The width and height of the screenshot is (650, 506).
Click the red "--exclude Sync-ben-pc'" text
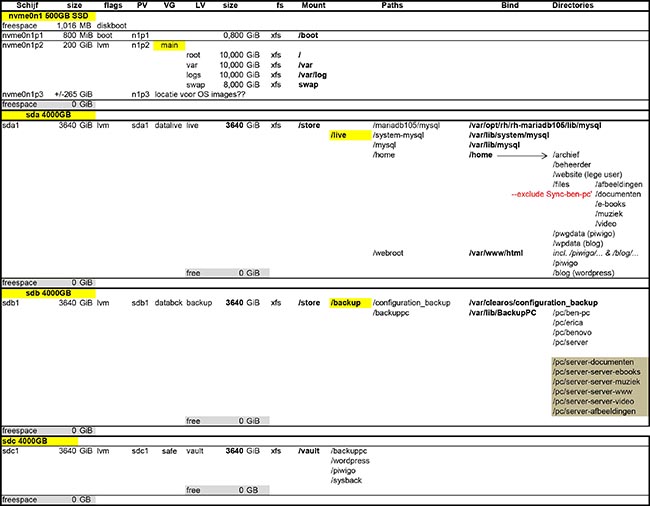coord(552,194)
